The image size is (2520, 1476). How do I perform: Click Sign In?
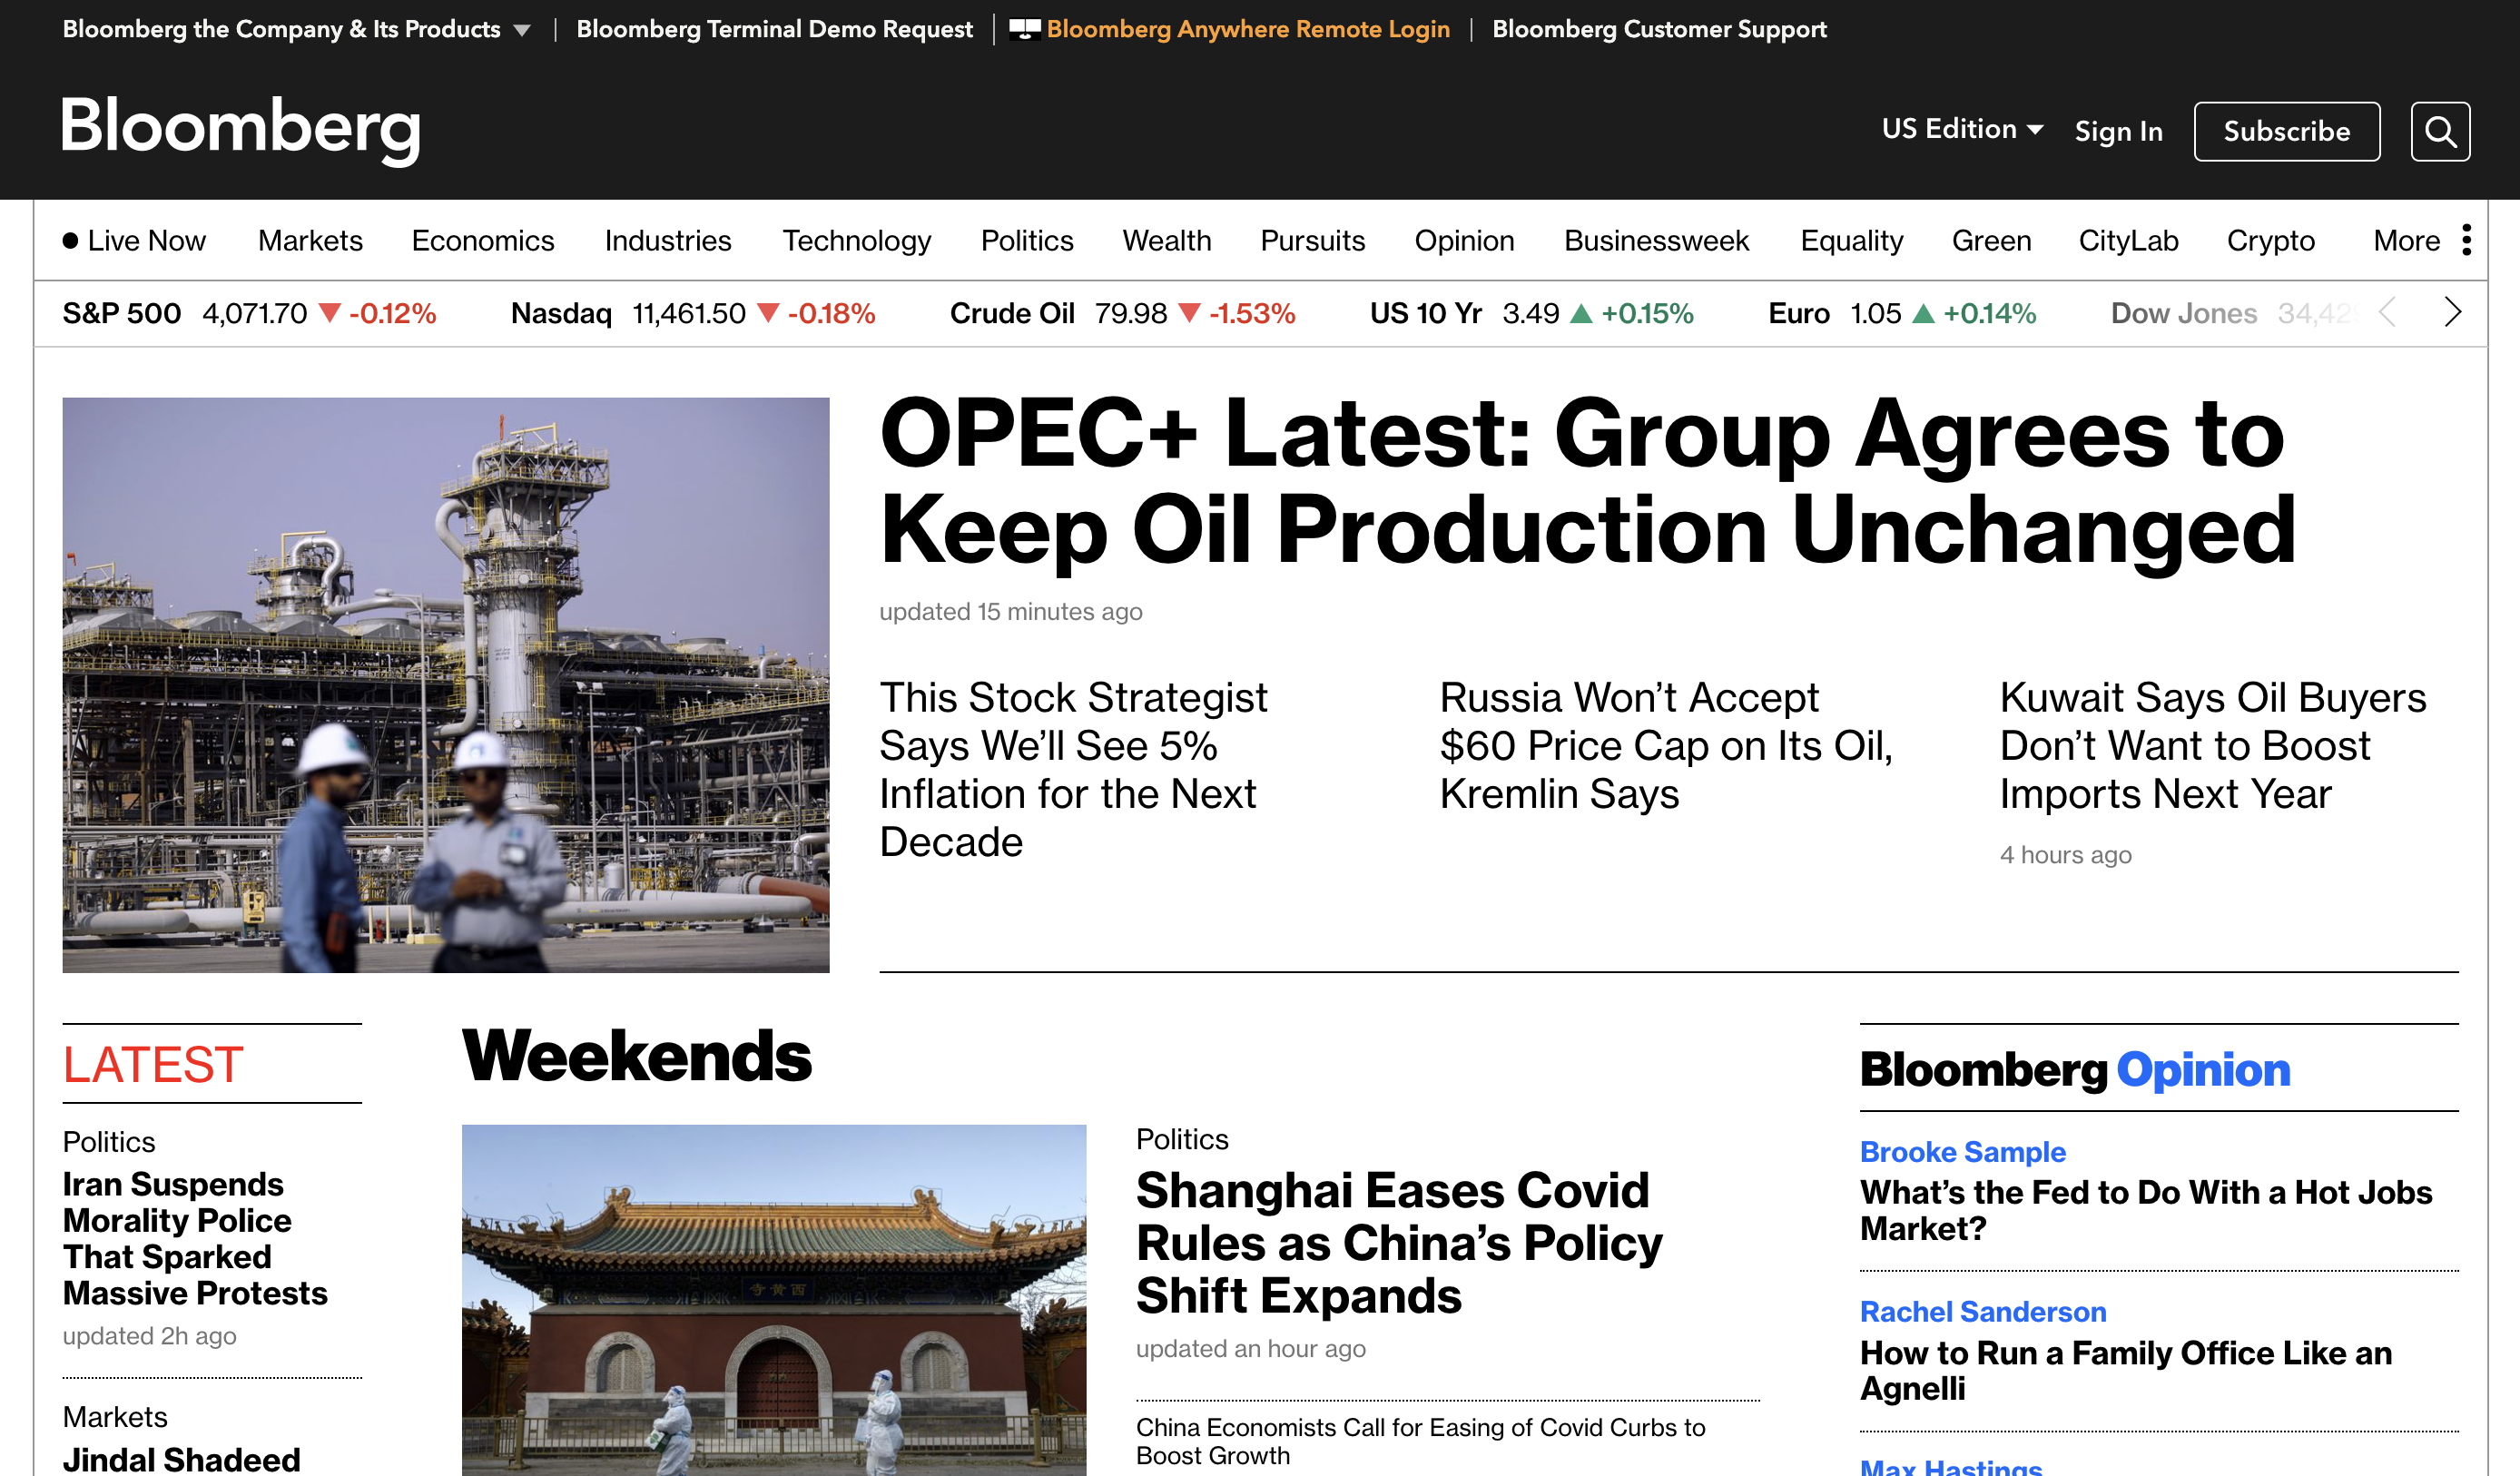pos(2118,131)
